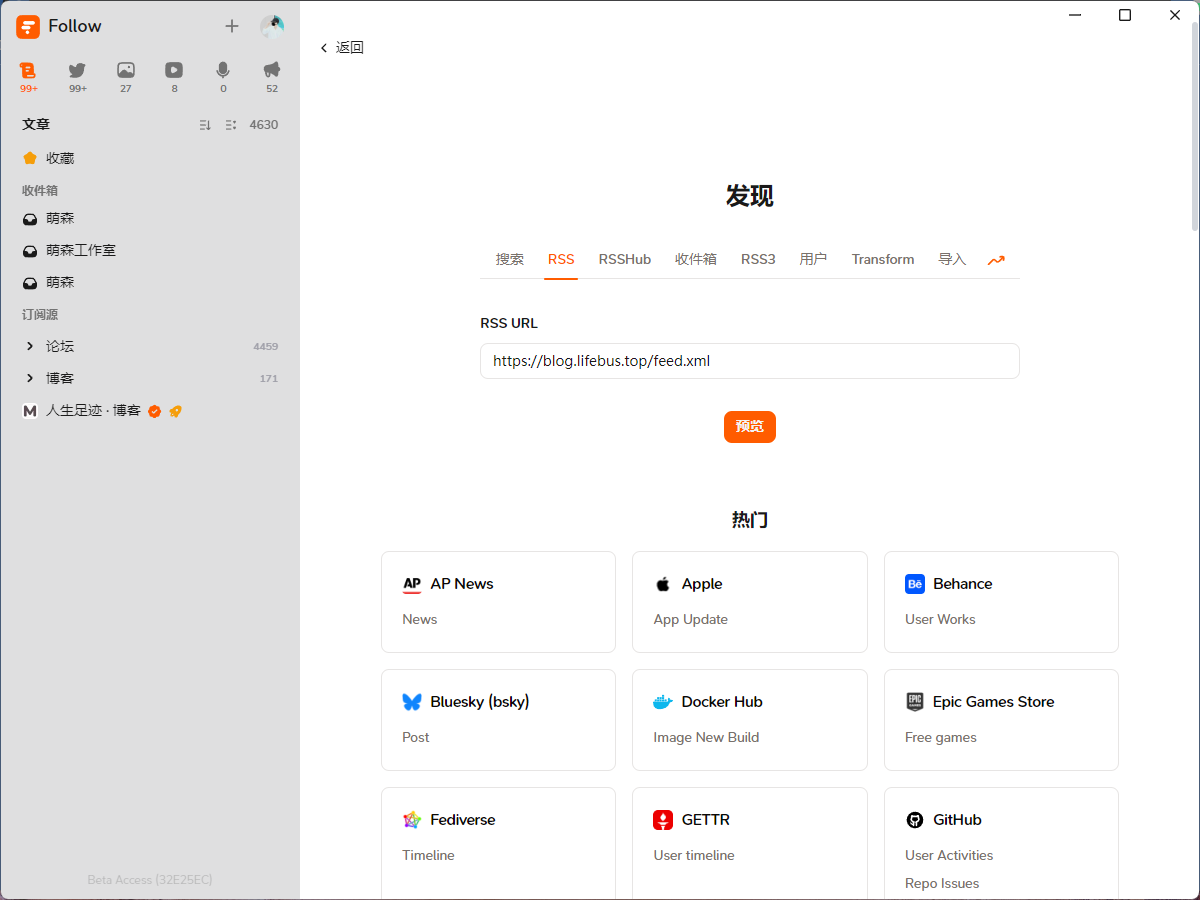Switch to the Twitter social media view

77,71
